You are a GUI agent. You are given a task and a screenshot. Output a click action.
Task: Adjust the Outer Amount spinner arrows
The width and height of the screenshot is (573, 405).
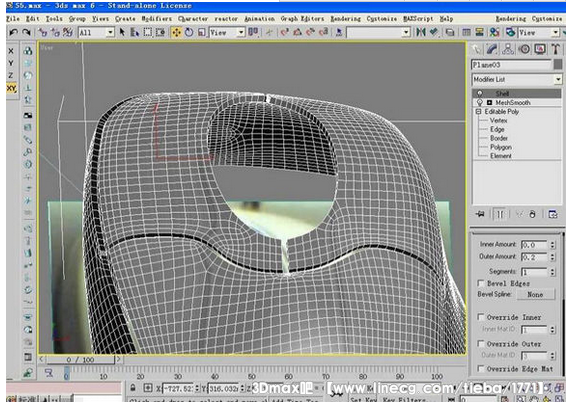(x=553, y=257)
